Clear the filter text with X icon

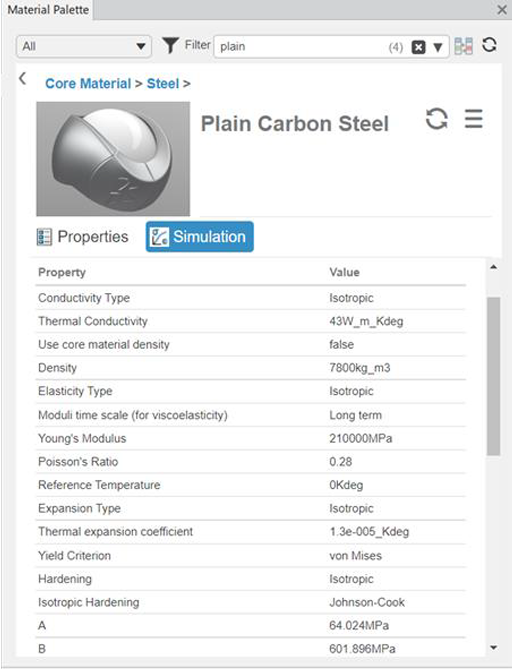point(418,47)
